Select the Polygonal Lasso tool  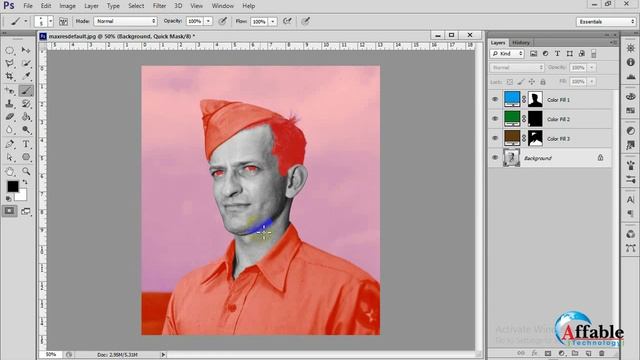10,63
